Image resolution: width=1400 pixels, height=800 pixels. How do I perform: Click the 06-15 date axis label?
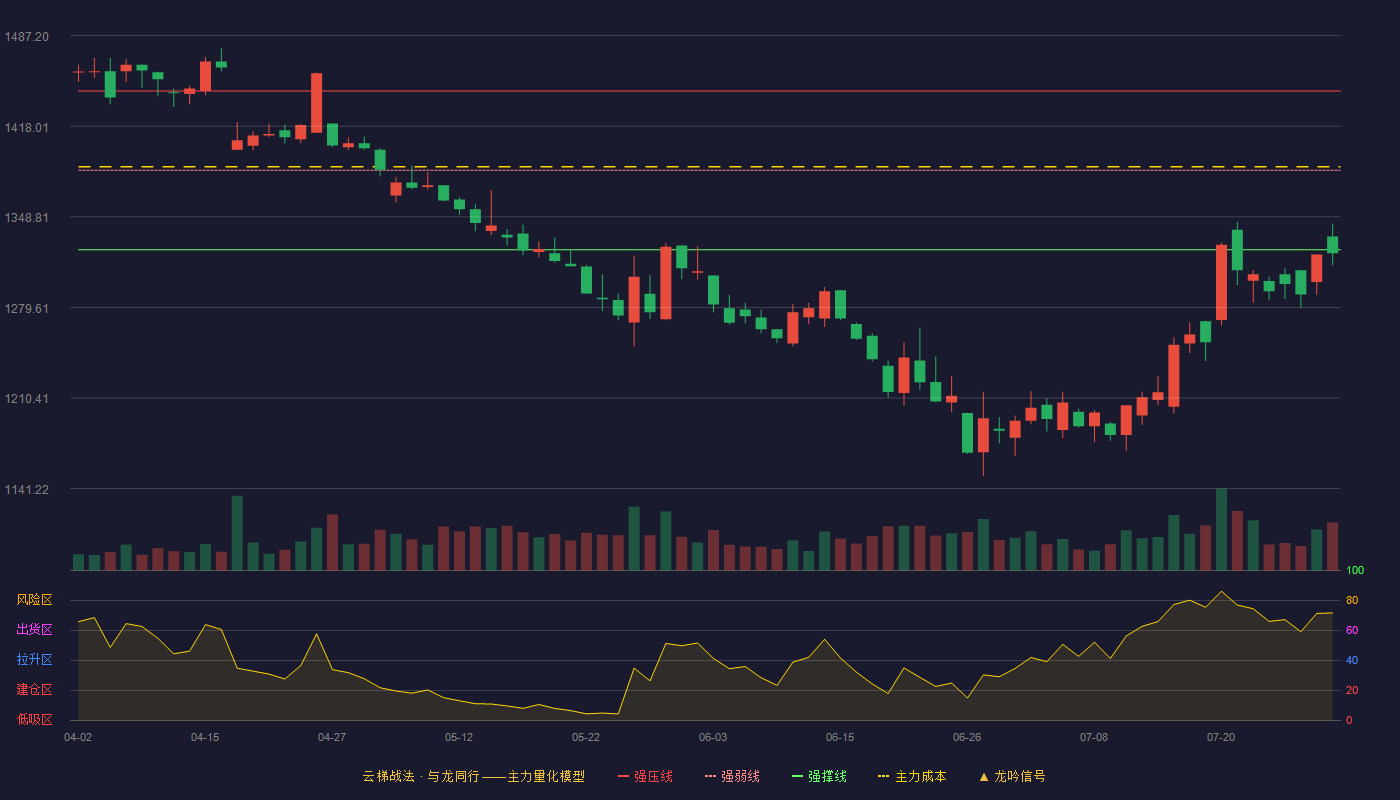840,737
